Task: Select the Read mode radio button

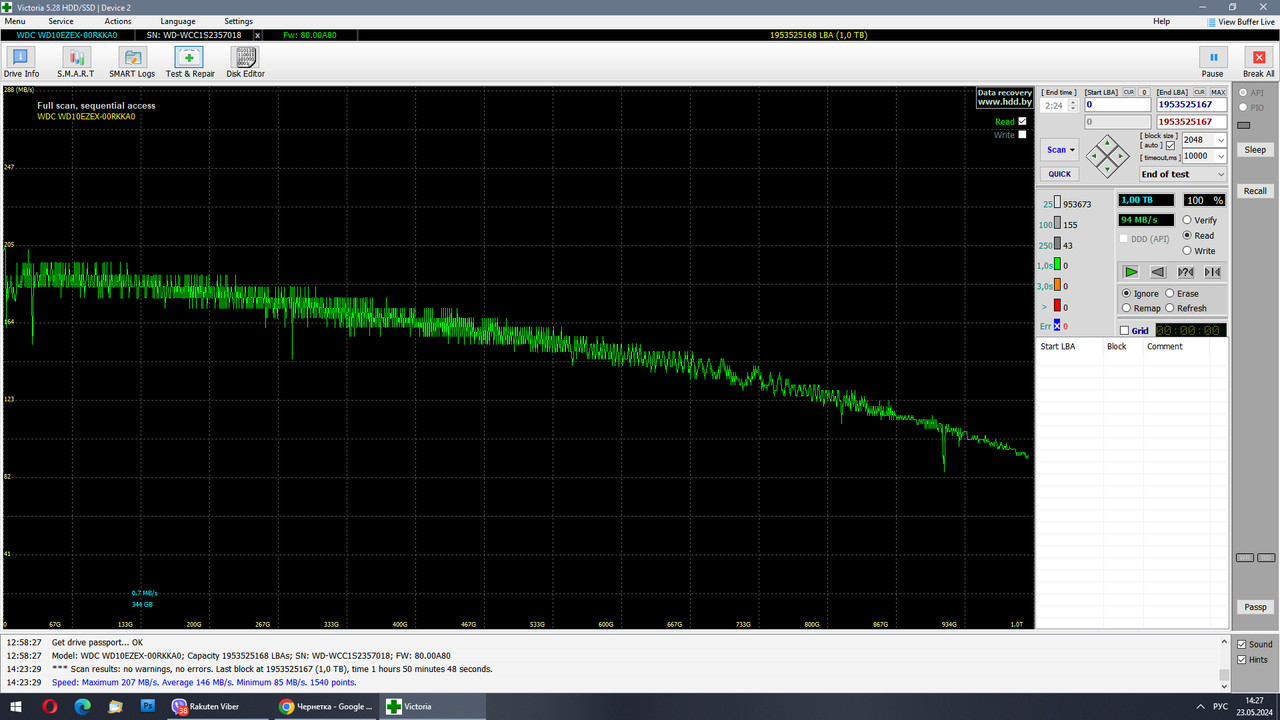Action: 1187,235
